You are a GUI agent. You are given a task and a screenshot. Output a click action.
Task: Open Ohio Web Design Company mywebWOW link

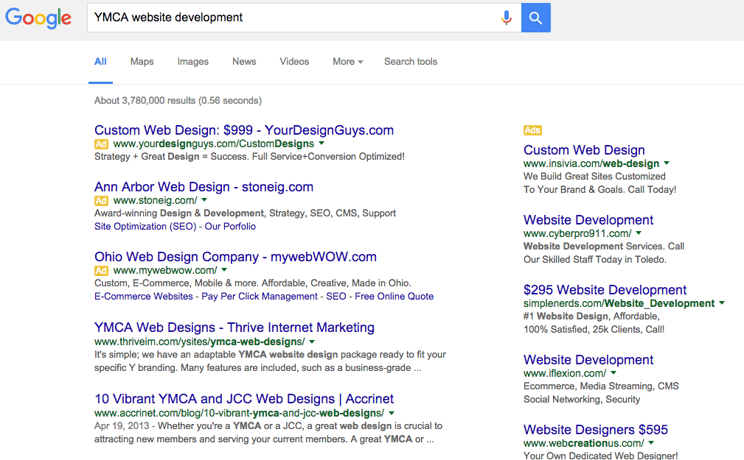tap(235, 257)
